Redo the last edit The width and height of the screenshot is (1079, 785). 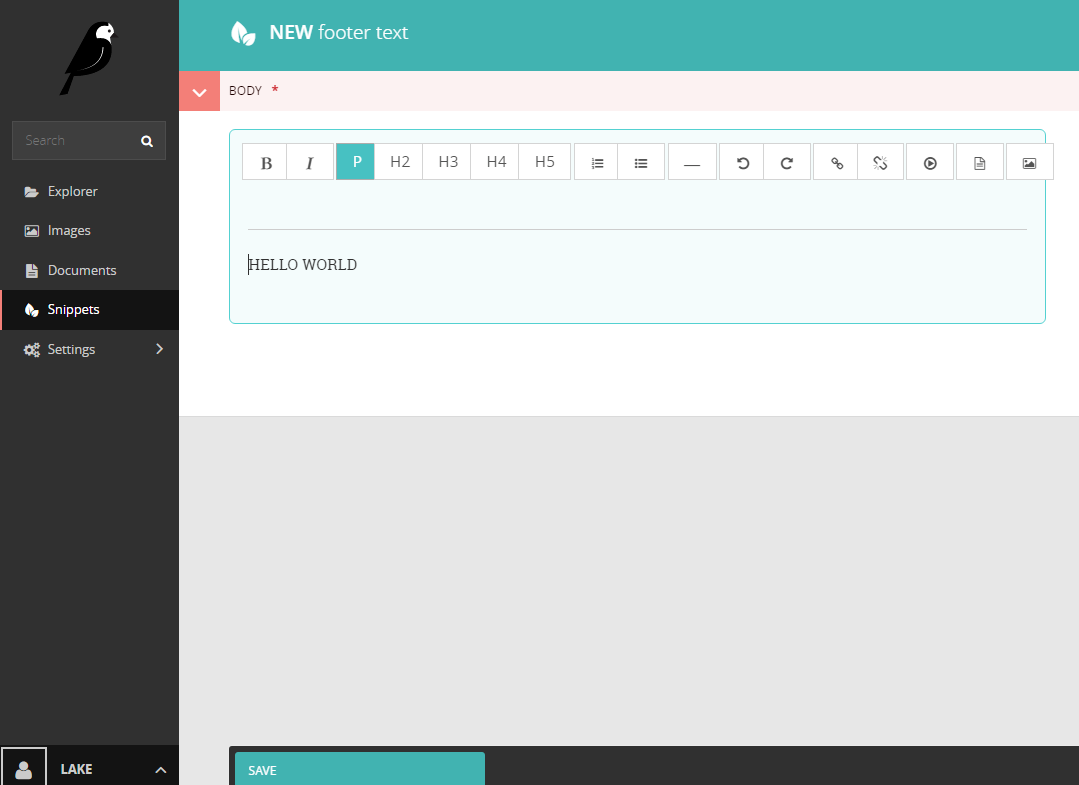(x=787, y=162)
